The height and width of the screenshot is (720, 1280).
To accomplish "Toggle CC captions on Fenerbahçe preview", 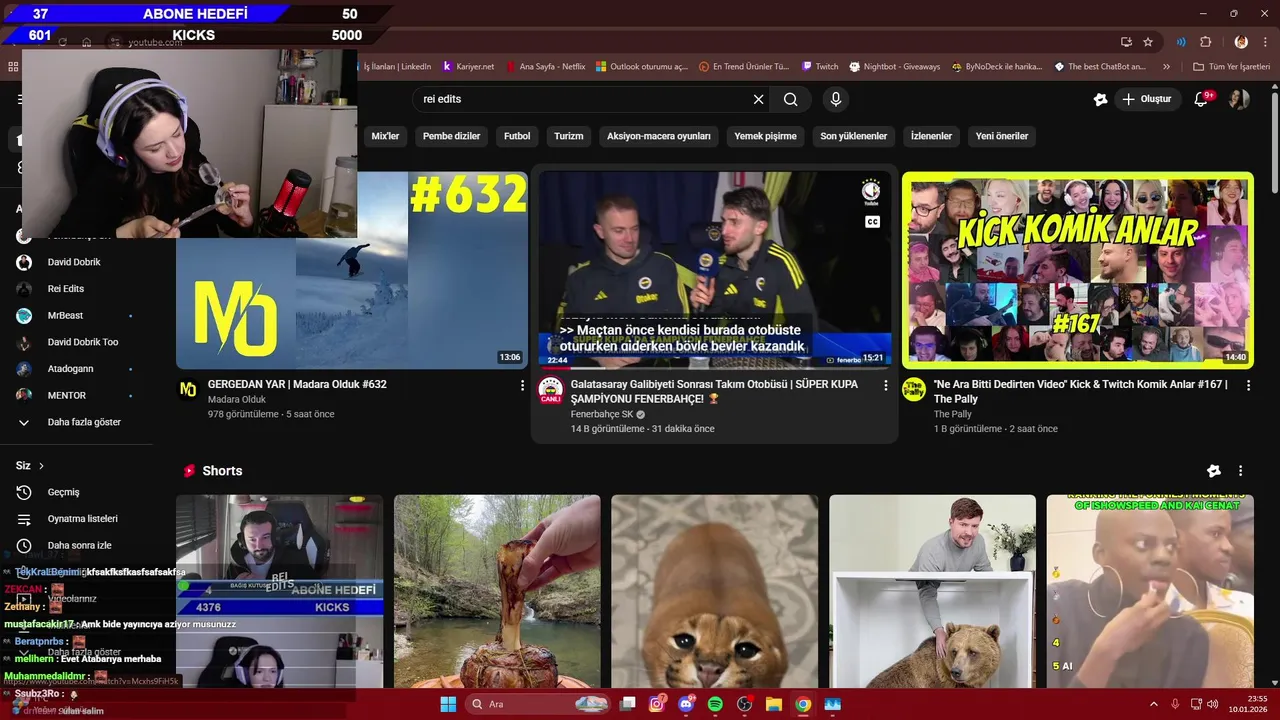I will [x=872, y=222].
